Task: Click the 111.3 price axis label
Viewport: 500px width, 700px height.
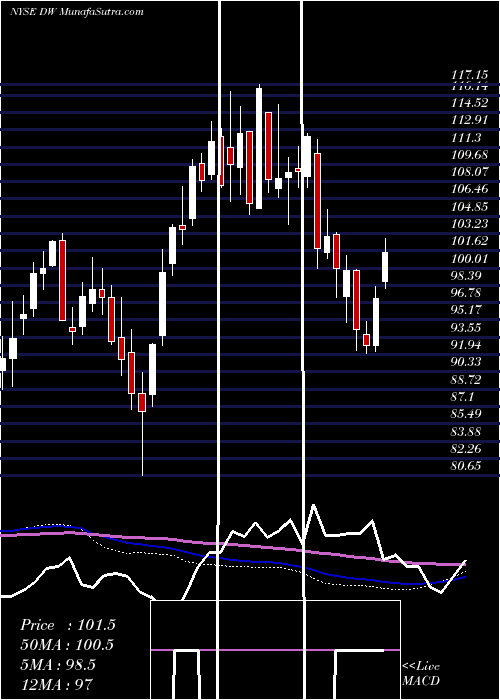Action: point(466,138)
